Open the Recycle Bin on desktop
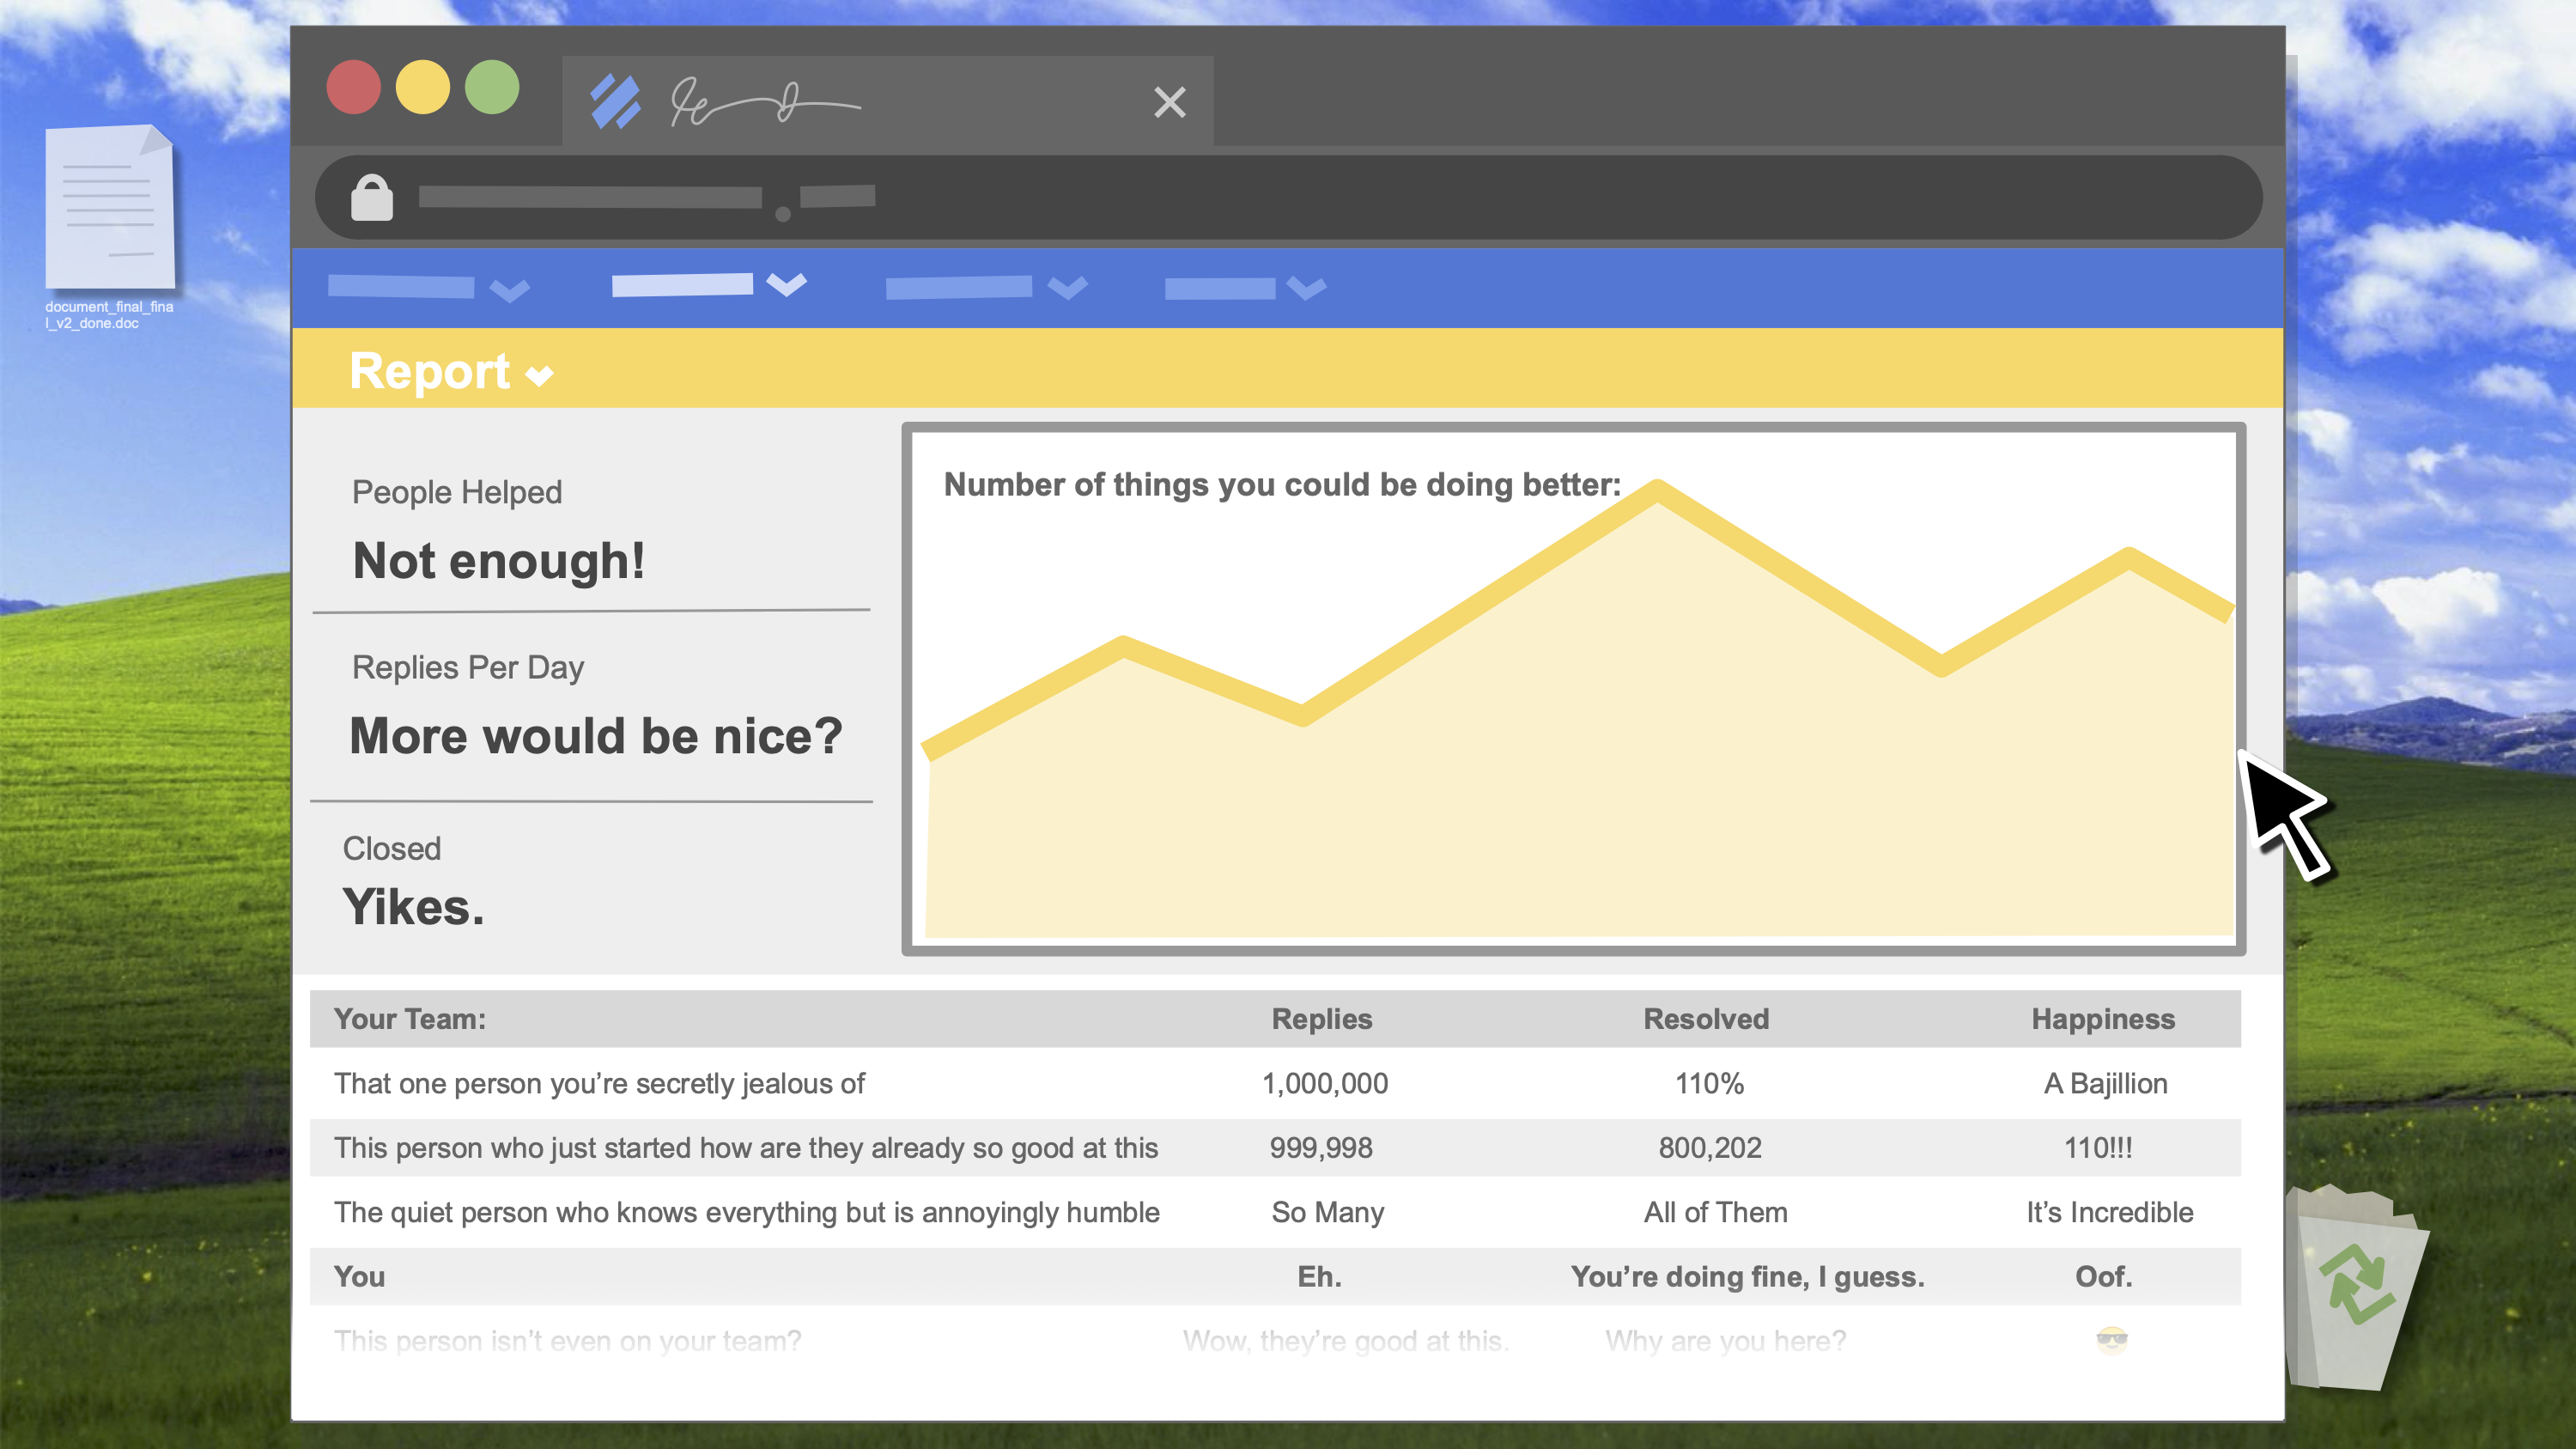2576x1449 pixels. point(2359,1288)
